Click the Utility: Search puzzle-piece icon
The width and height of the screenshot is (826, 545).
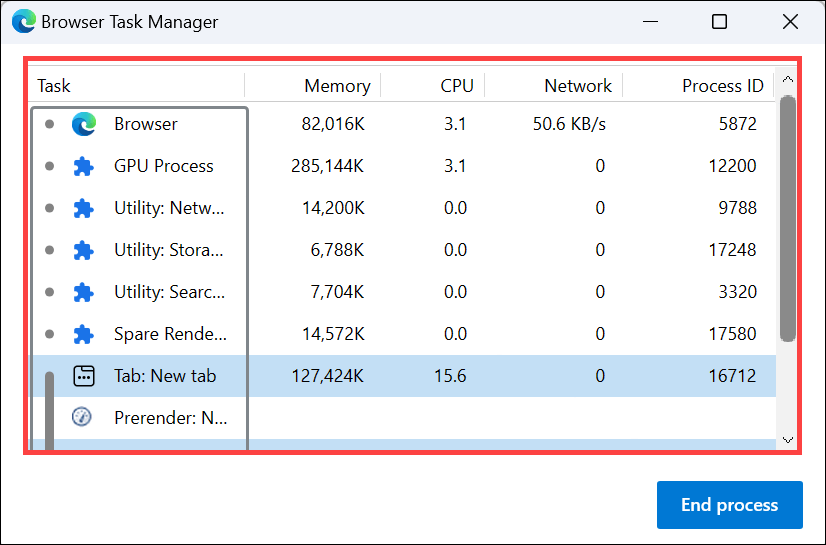83,292
